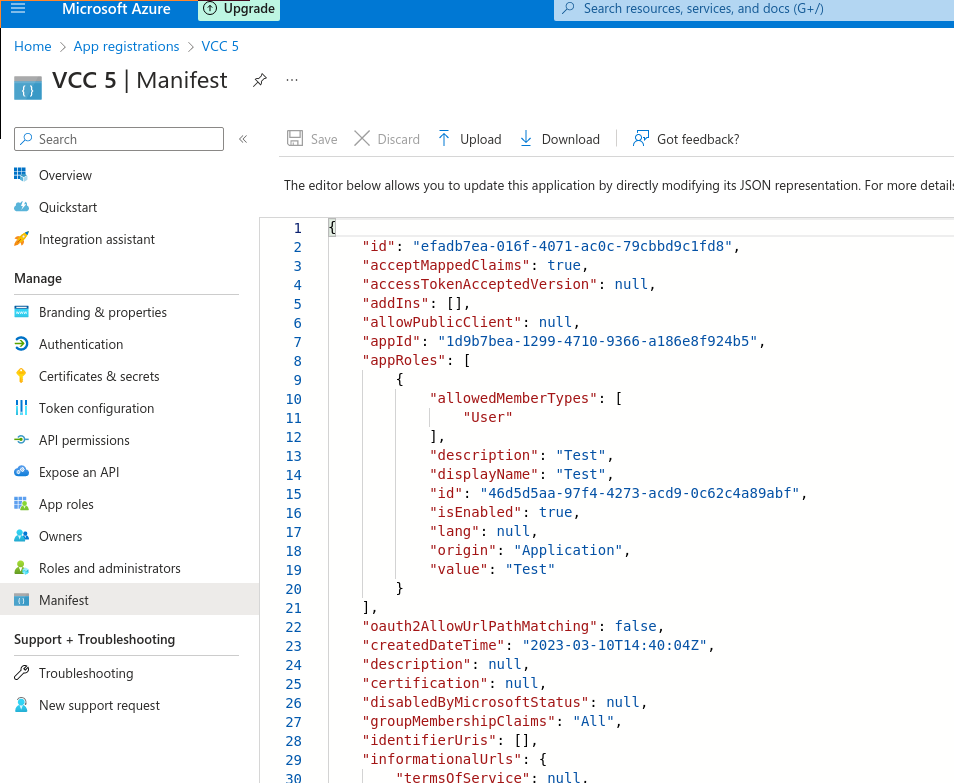The width and height of the screenshot is (954, 783).
Task: Click the Quickstart cloud icon
Action: (21, 207)
